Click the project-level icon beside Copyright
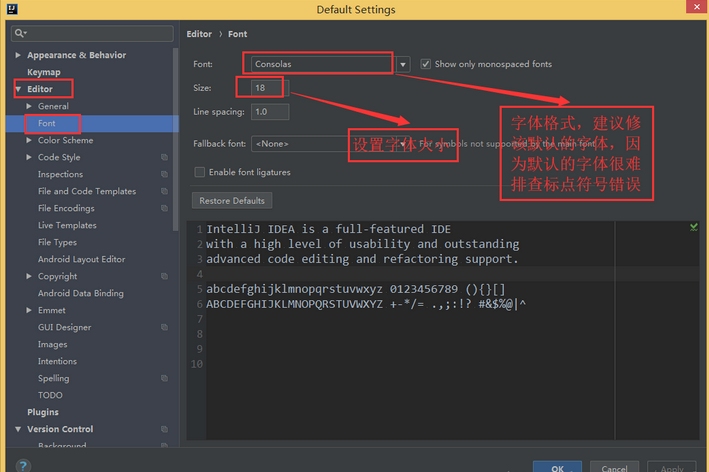Image resolution: width=709 pixels, height=472 pixels. click(x=164, y=276)
